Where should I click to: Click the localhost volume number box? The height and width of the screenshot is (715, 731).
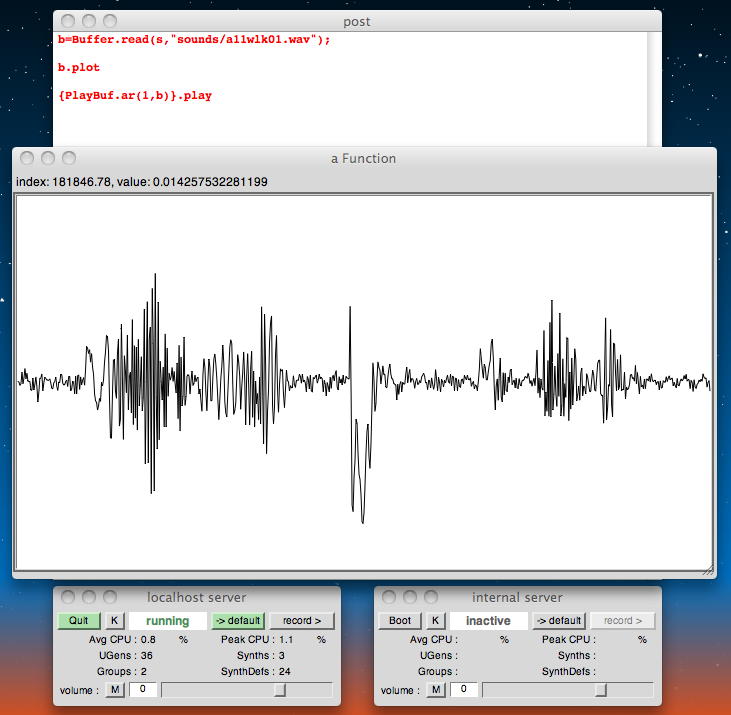click(142, 689)
